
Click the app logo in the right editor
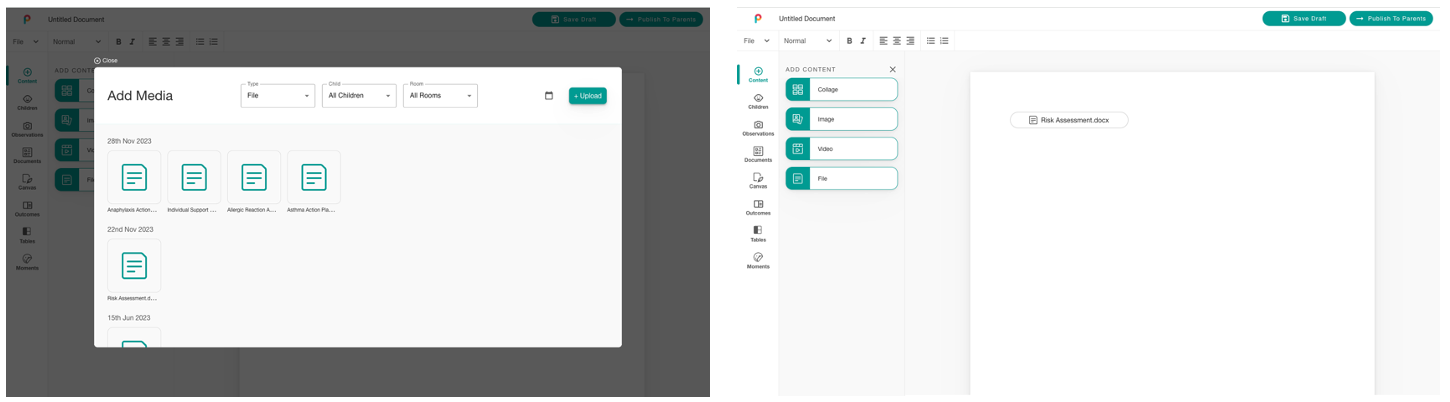point(757,18)
